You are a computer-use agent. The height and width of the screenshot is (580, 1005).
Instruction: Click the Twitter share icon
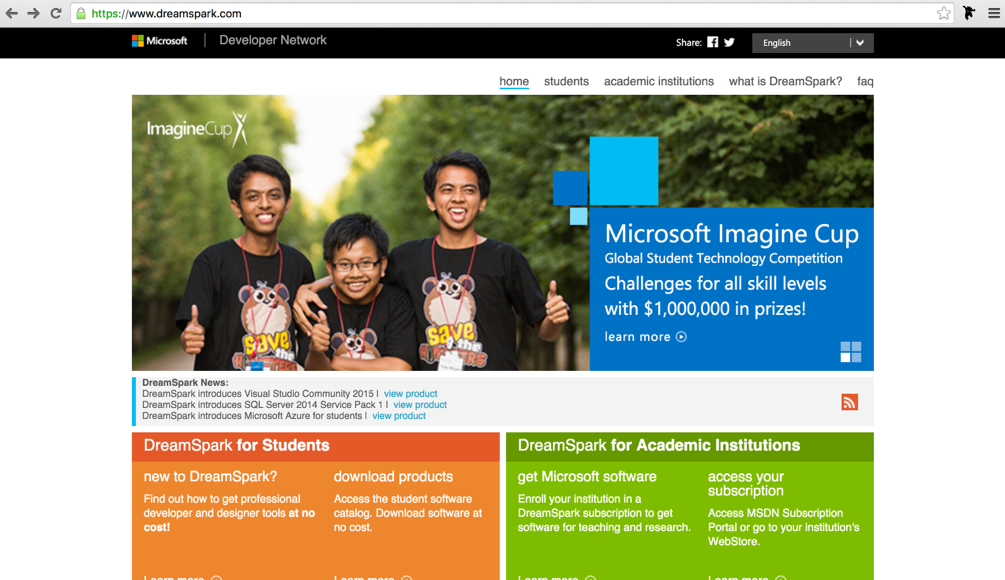coord(729,42)
